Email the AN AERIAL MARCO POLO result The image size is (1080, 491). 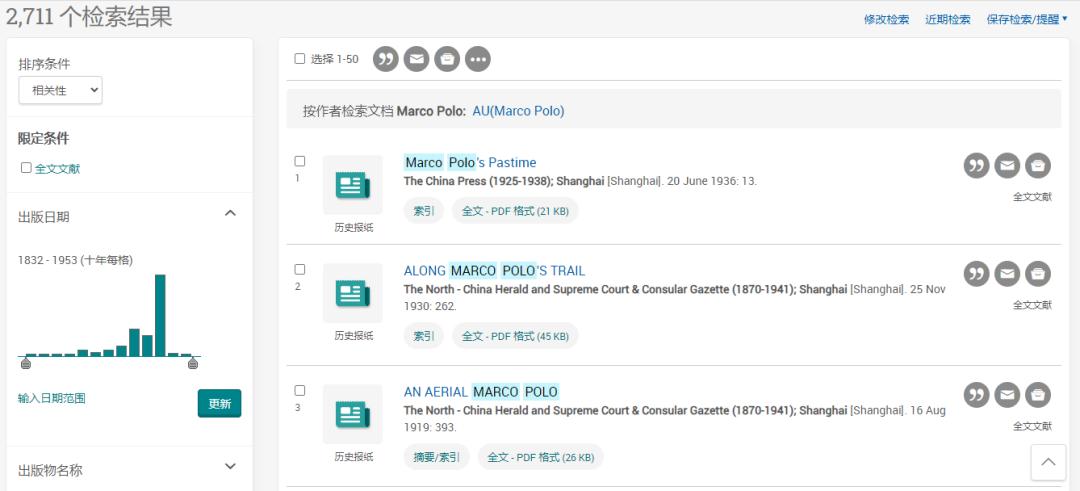tap(1007, 395)
